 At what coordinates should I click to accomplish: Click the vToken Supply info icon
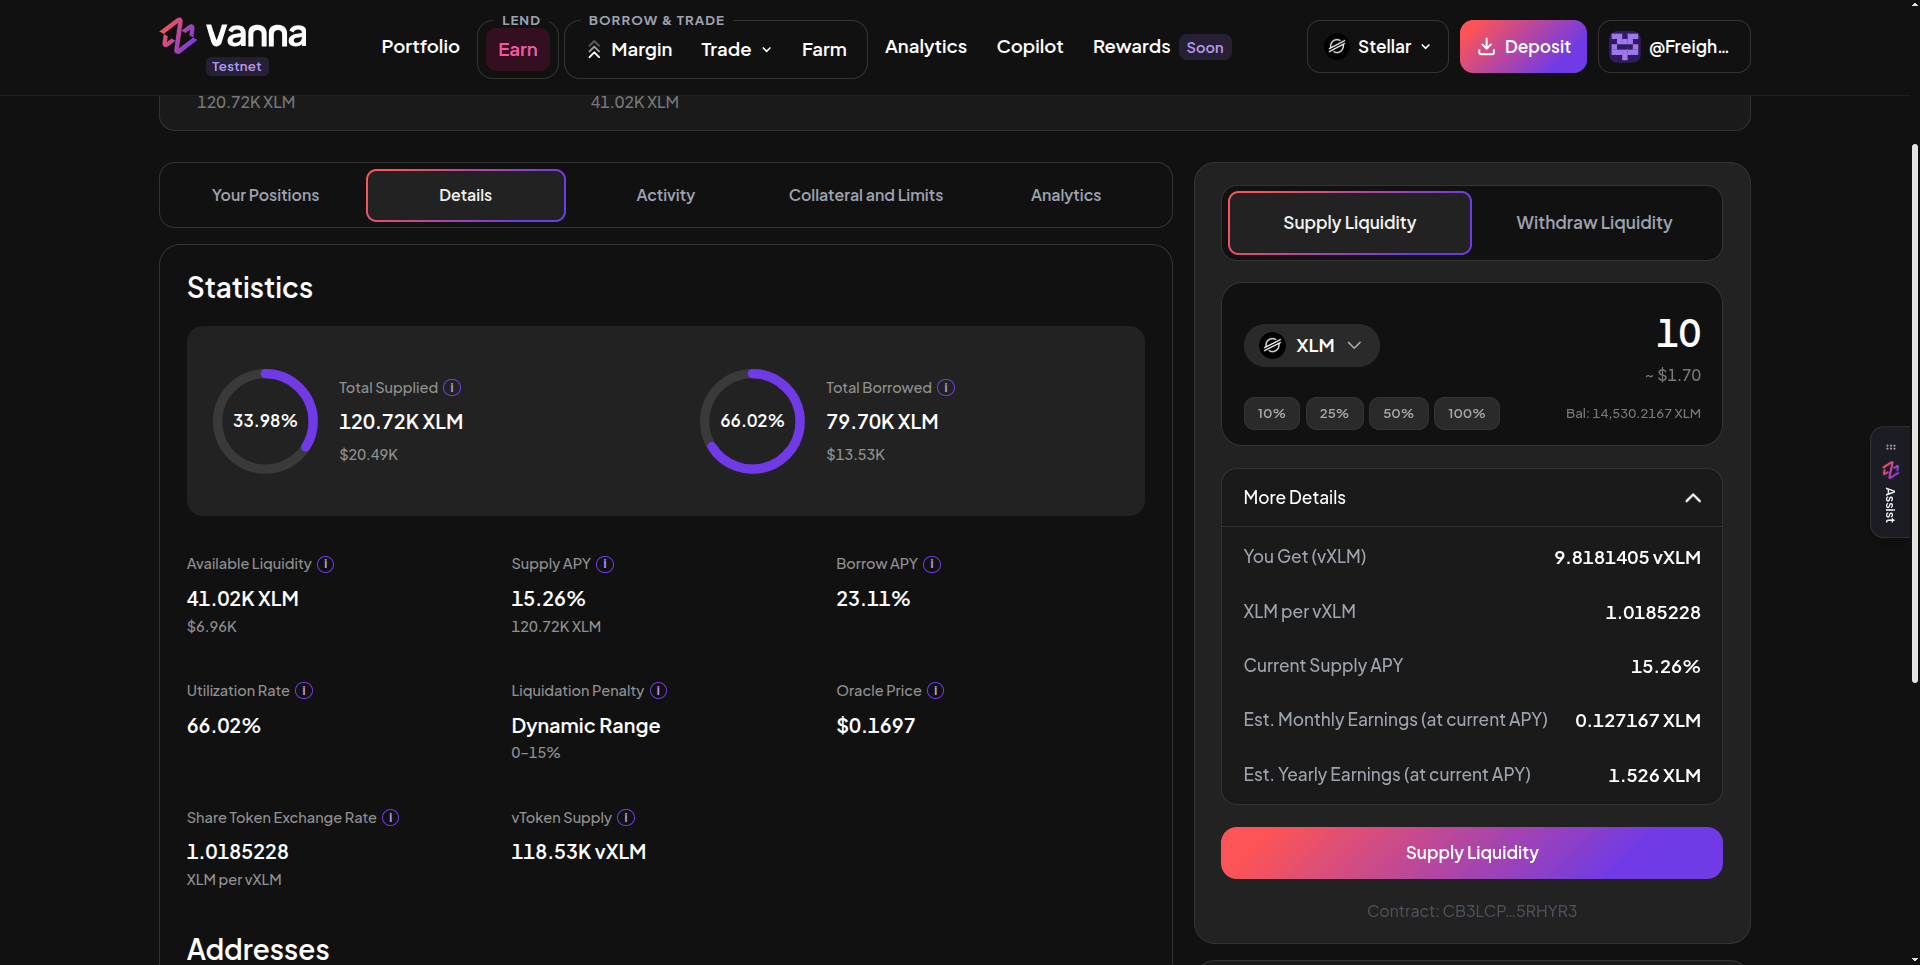point(626,818)
